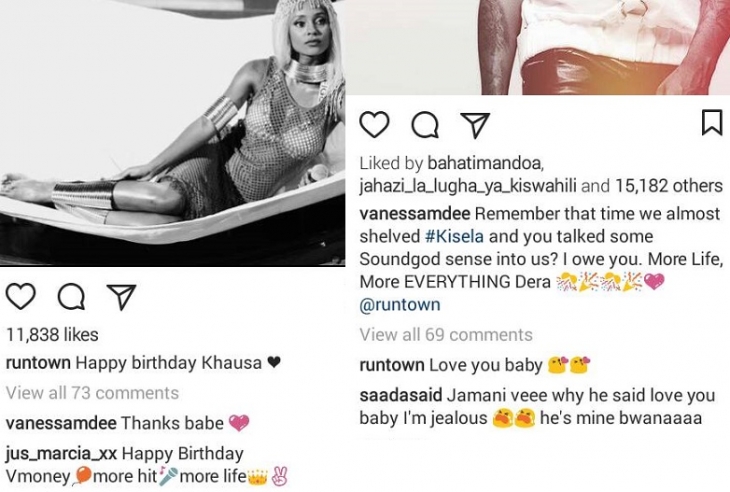Screen dimensions: 730x492
Task: Tap the comment bubble on vanessamdee post
Action: (x=425, y=125)
